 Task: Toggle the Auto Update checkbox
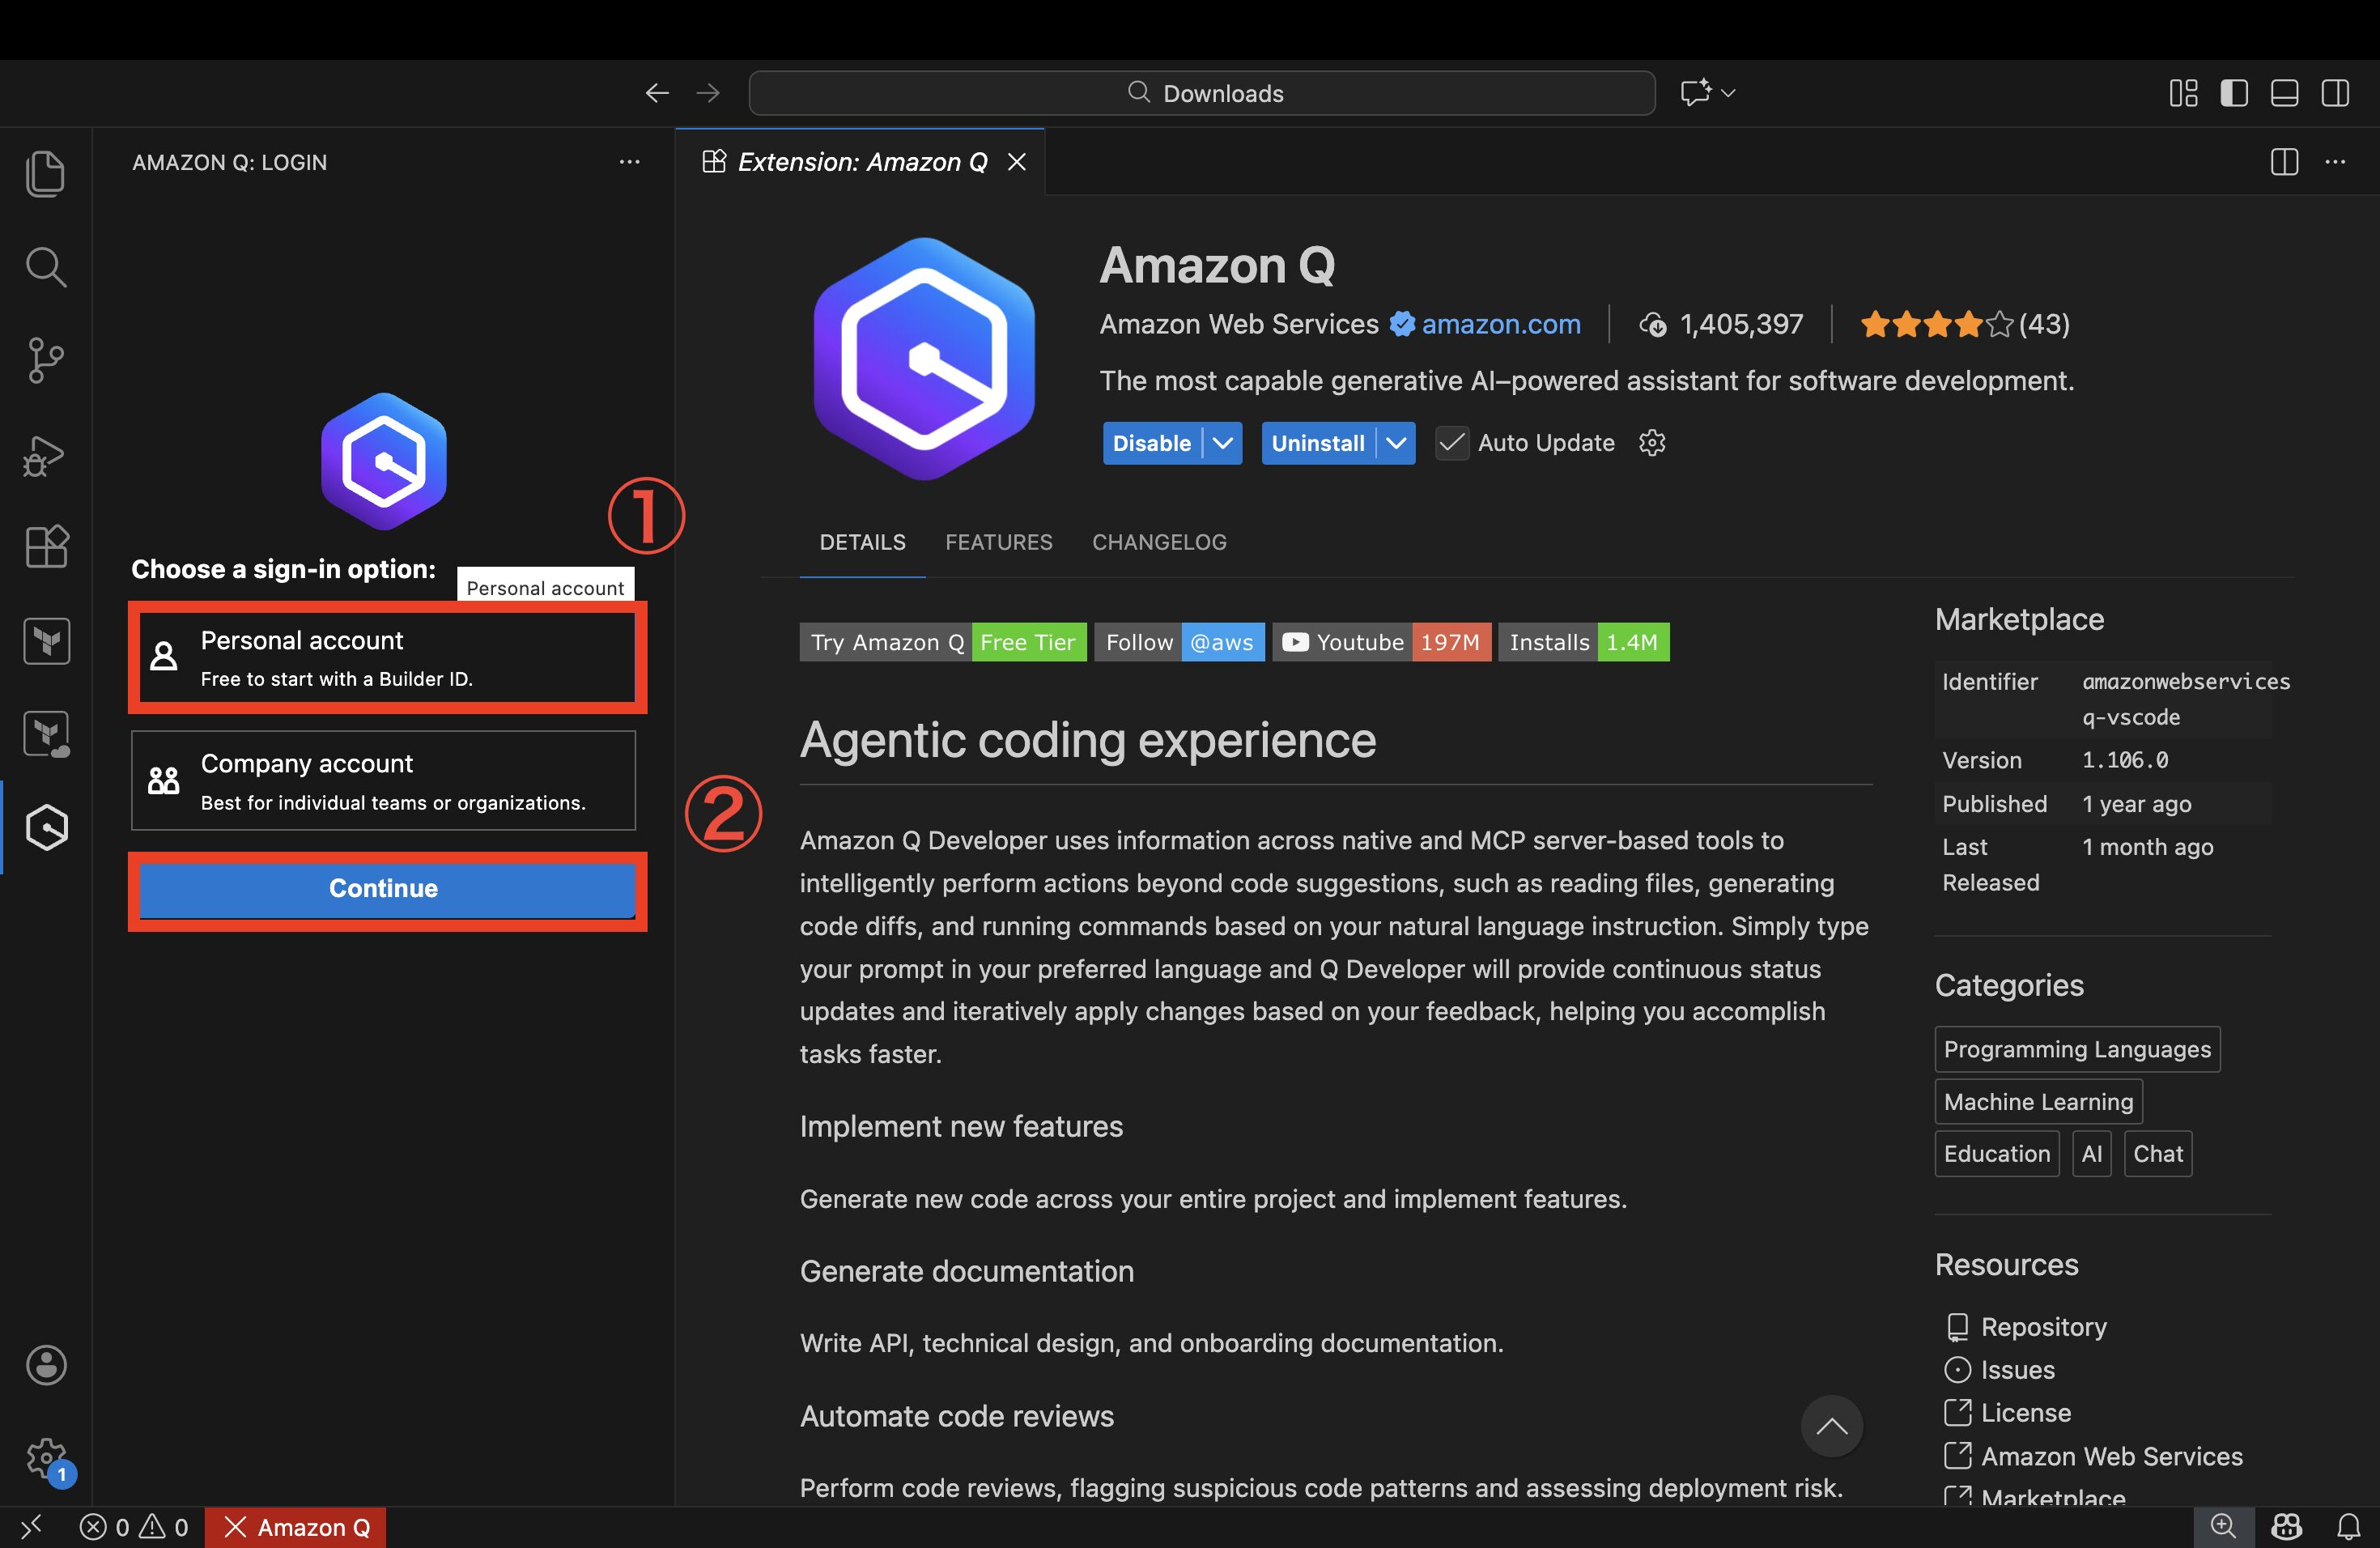[x=1451, y=443]
